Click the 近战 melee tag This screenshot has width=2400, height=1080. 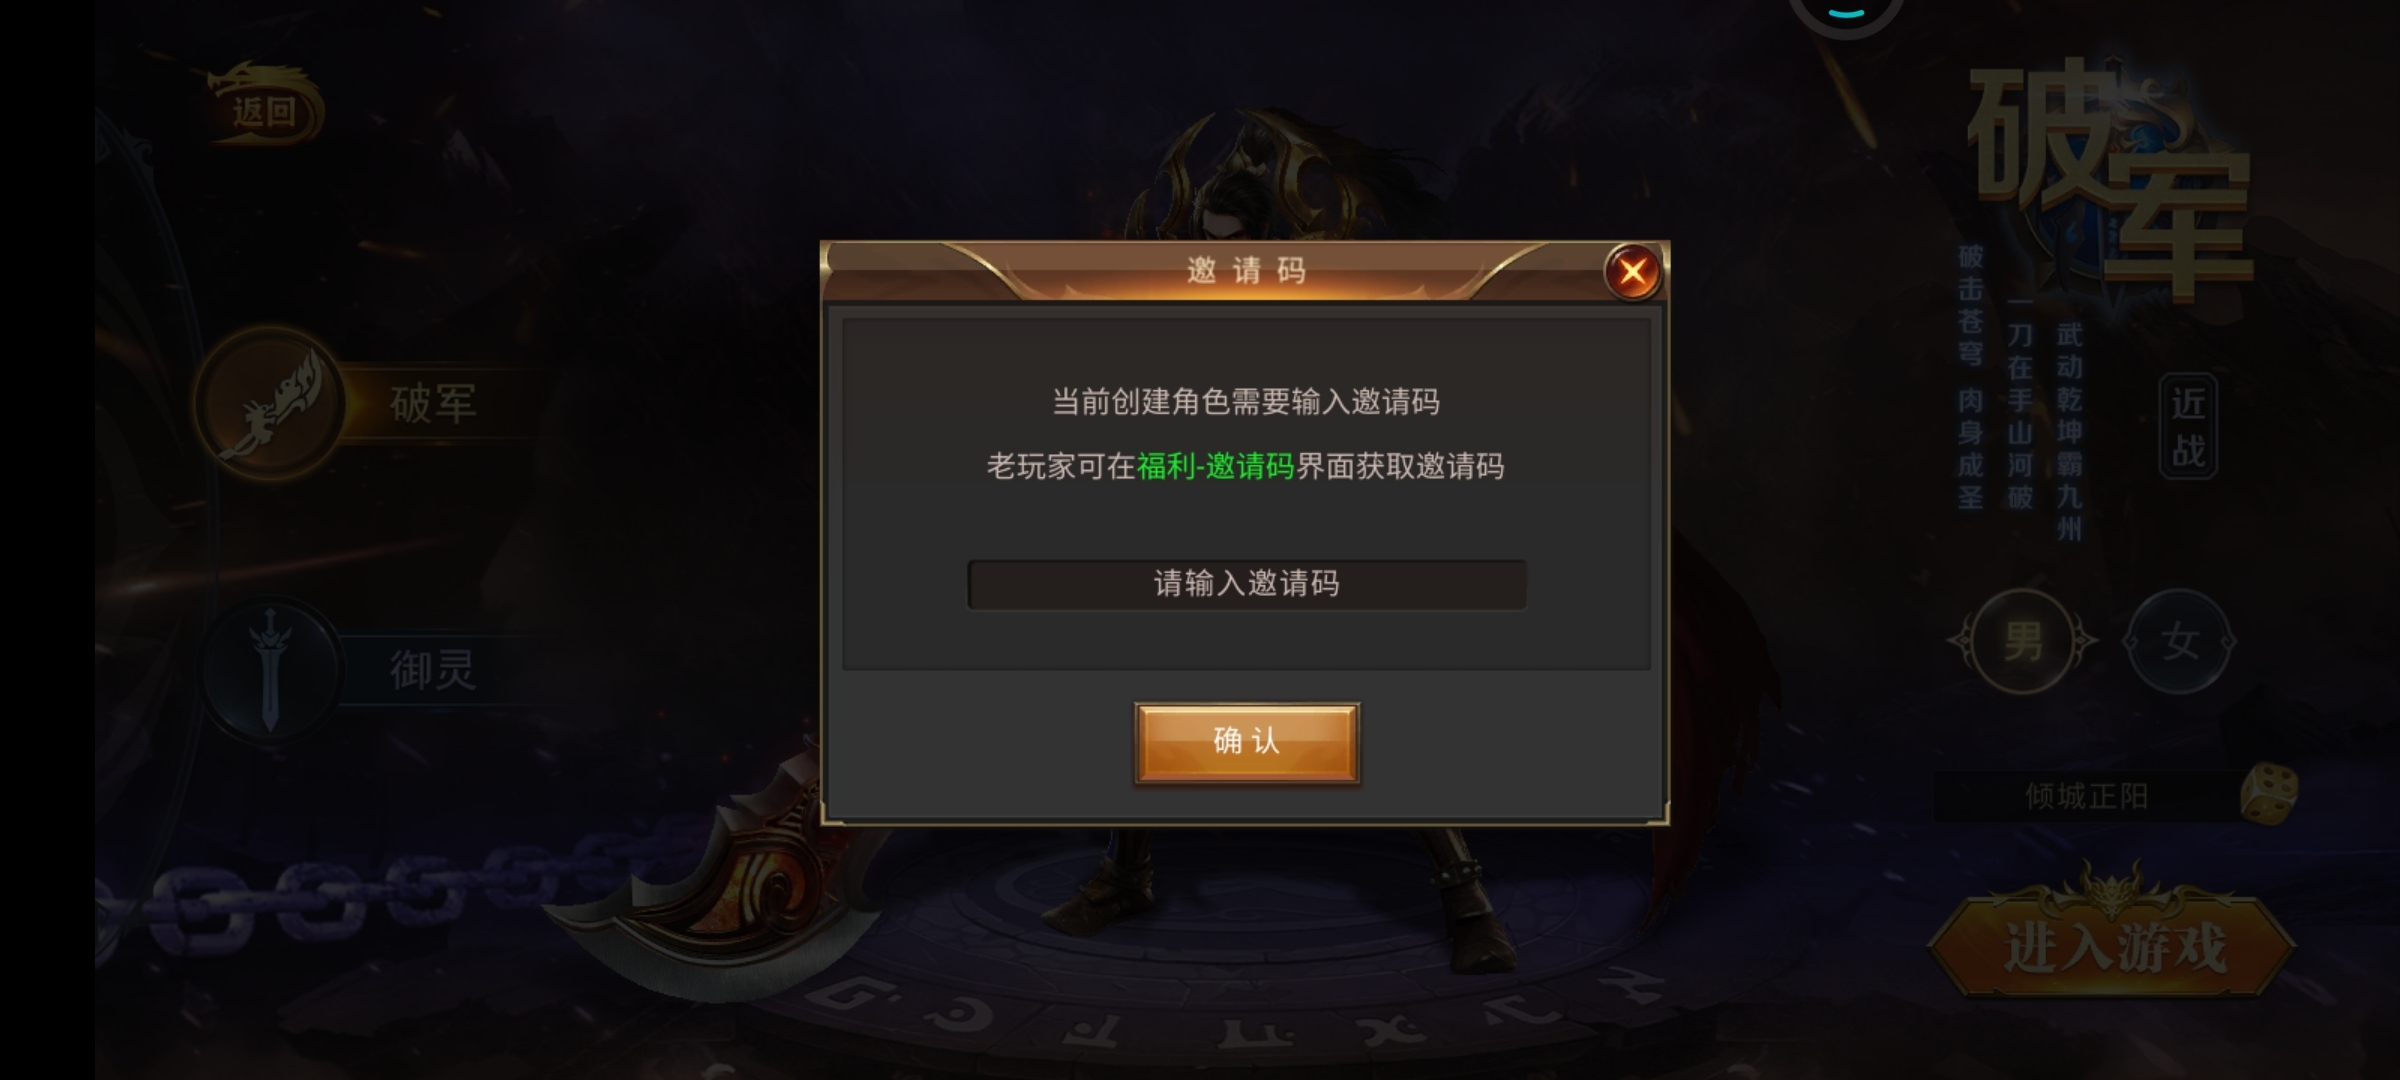pyautogui.click(x=2188, y=427)
